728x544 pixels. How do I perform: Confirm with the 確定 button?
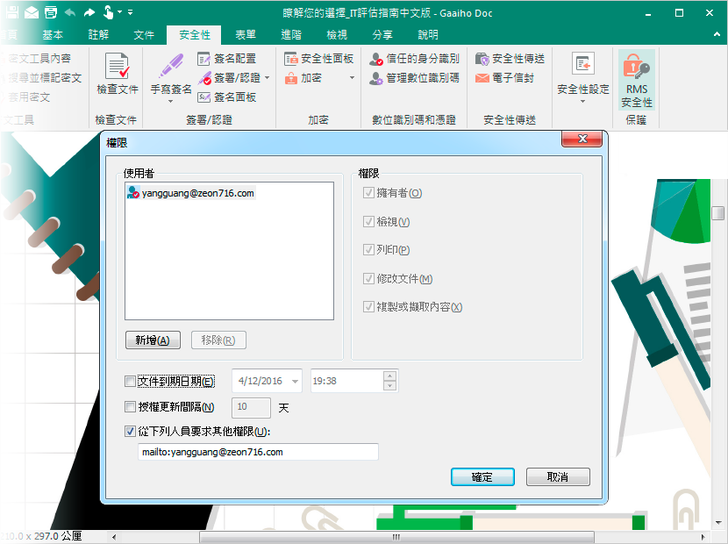click(x=482, y=477)
